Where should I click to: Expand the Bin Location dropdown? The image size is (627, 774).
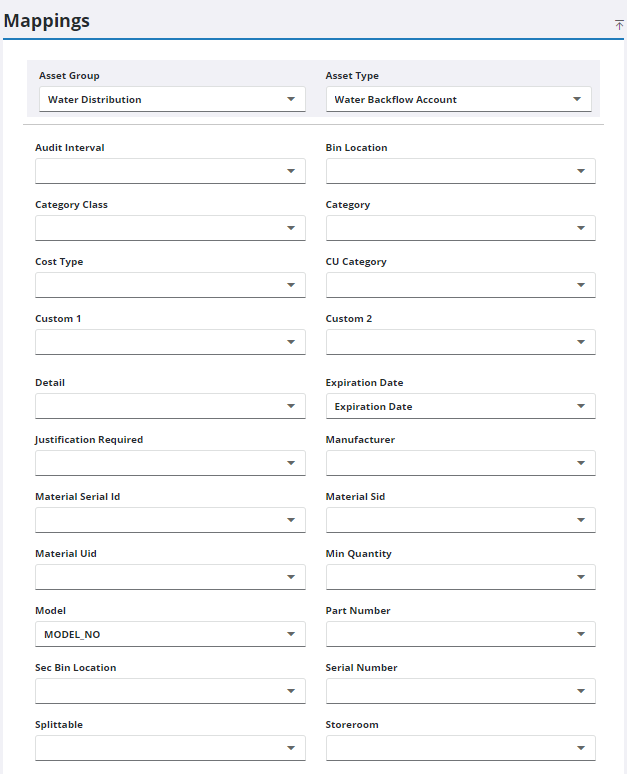461,171
